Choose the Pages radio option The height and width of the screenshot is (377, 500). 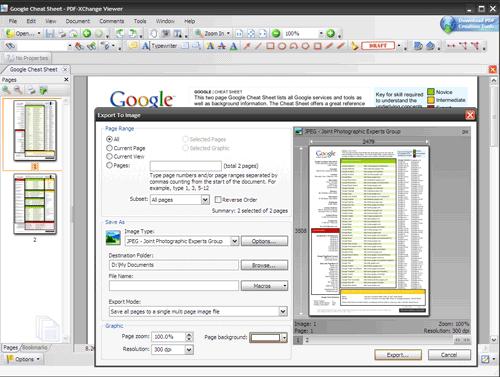coord(109,165)
